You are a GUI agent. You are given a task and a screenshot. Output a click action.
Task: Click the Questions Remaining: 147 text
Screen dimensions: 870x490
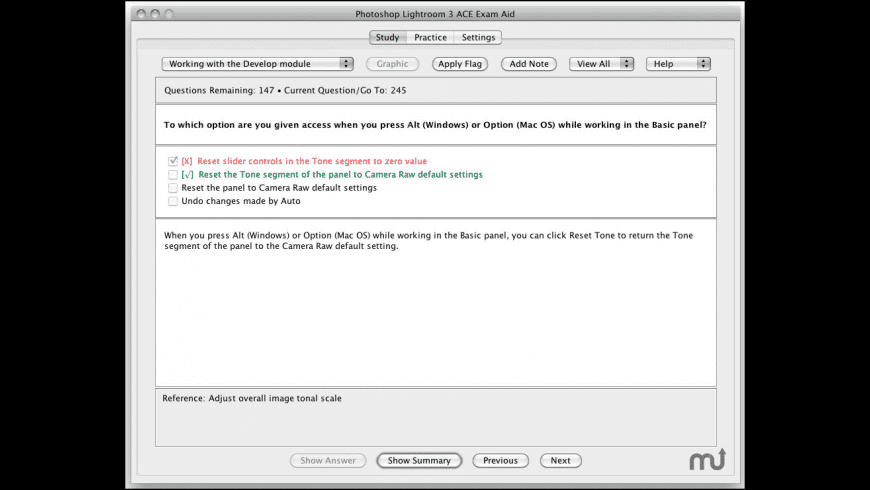point(219,90)
